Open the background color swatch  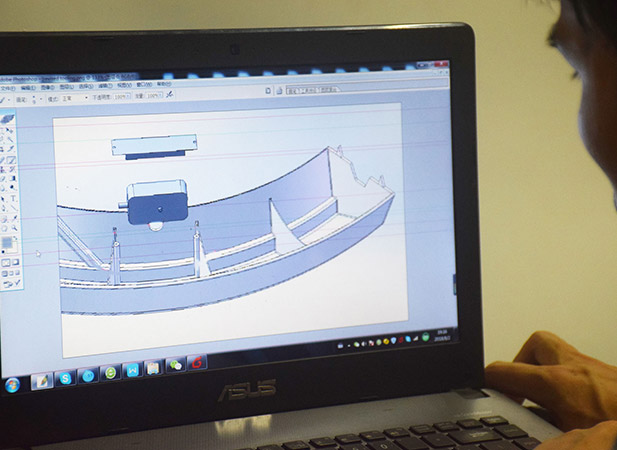pos(13,250)
